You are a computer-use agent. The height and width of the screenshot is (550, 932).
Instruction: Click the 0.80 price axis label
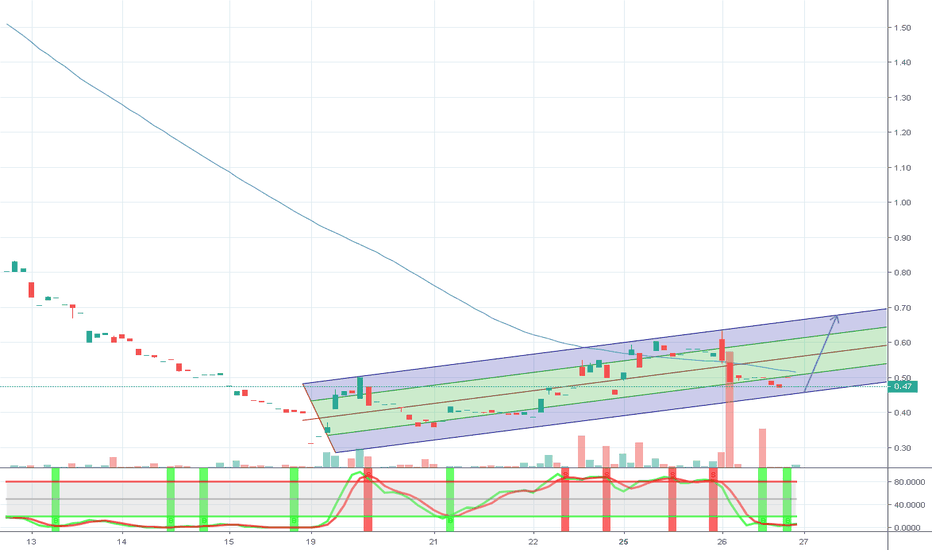[x=902, y=273]
